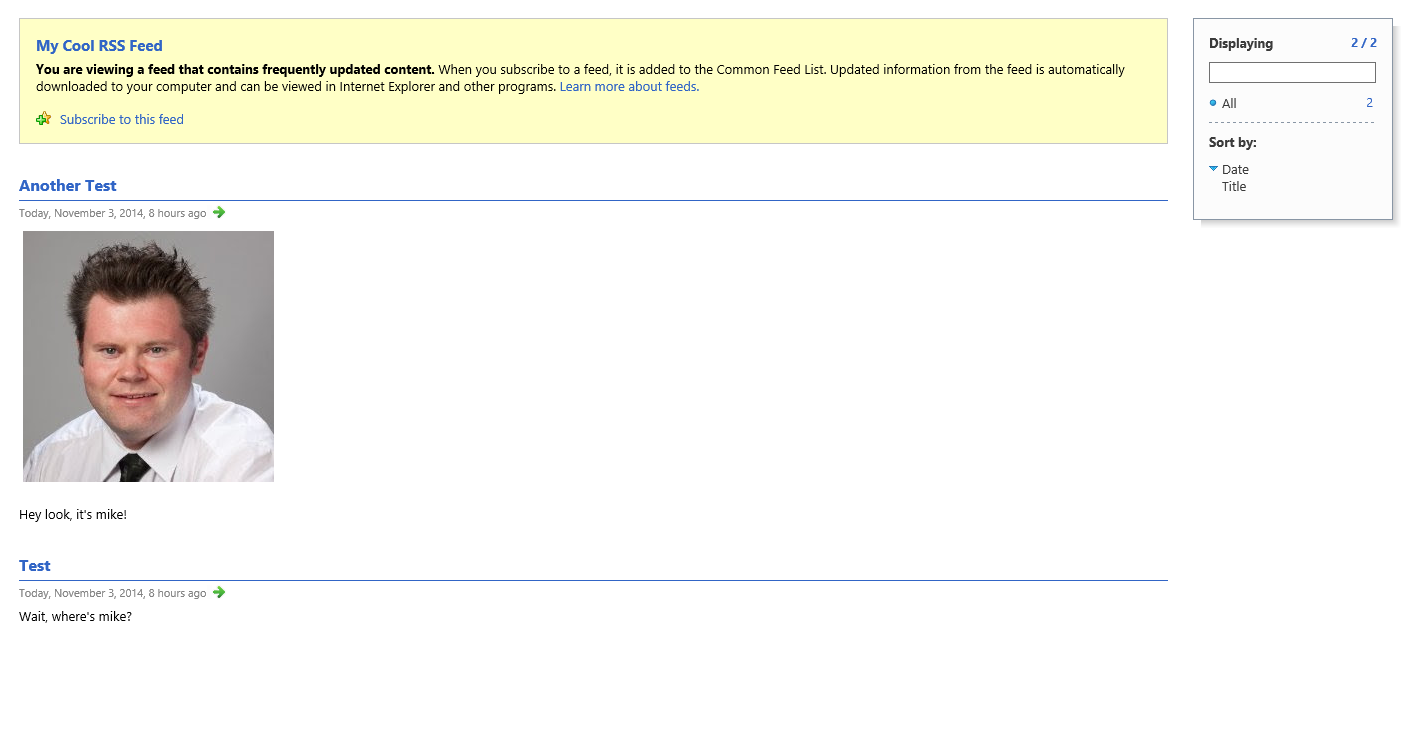This screenshot has width=1408, height=738.
Task: Sort the feed by Date
Action: pyautogui.click(x=1235, y=170)
